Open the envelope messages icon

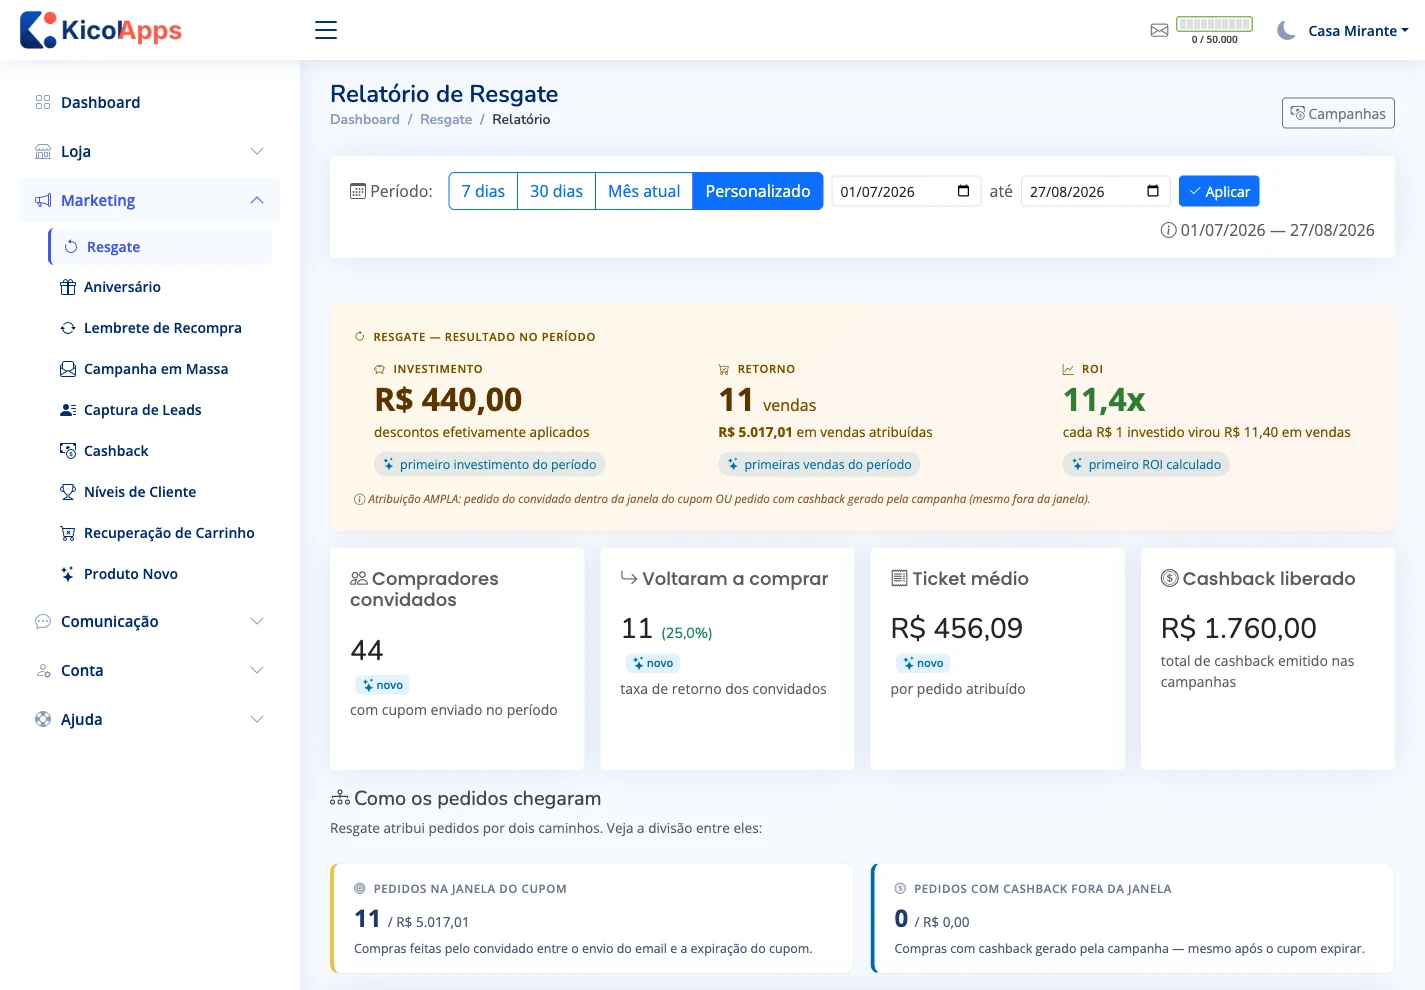(1159, 30)
